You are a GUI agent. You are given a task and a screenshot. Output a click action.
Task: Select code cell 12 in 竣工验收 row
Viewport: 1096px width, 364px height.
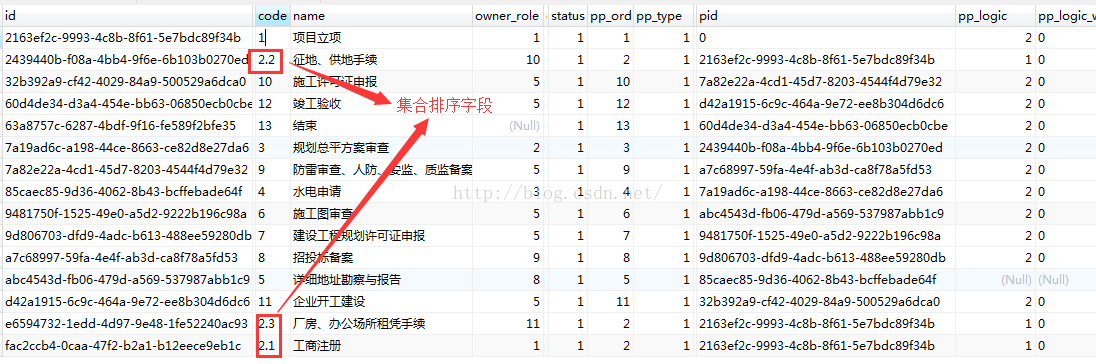click(272, 104)
